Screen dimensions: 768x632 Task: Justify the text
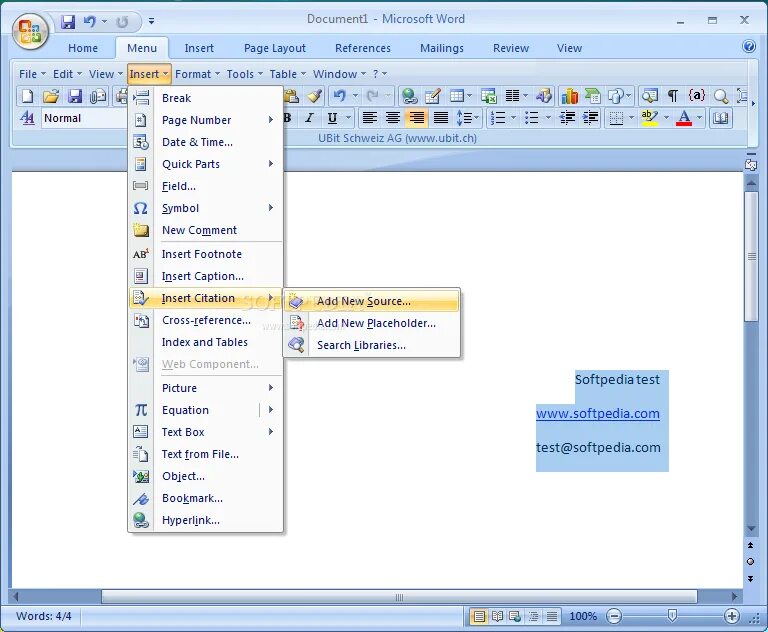[440, 118]
